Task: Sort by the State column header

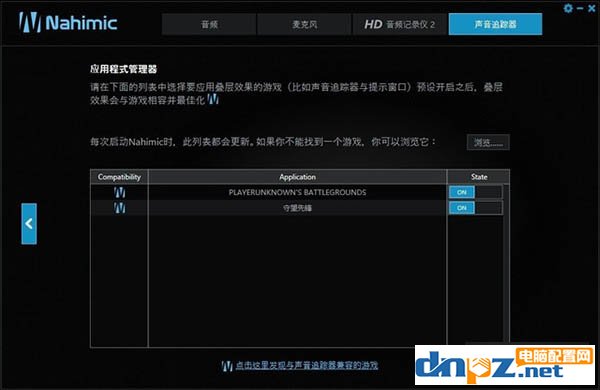Action: click(x=479, y=177)
